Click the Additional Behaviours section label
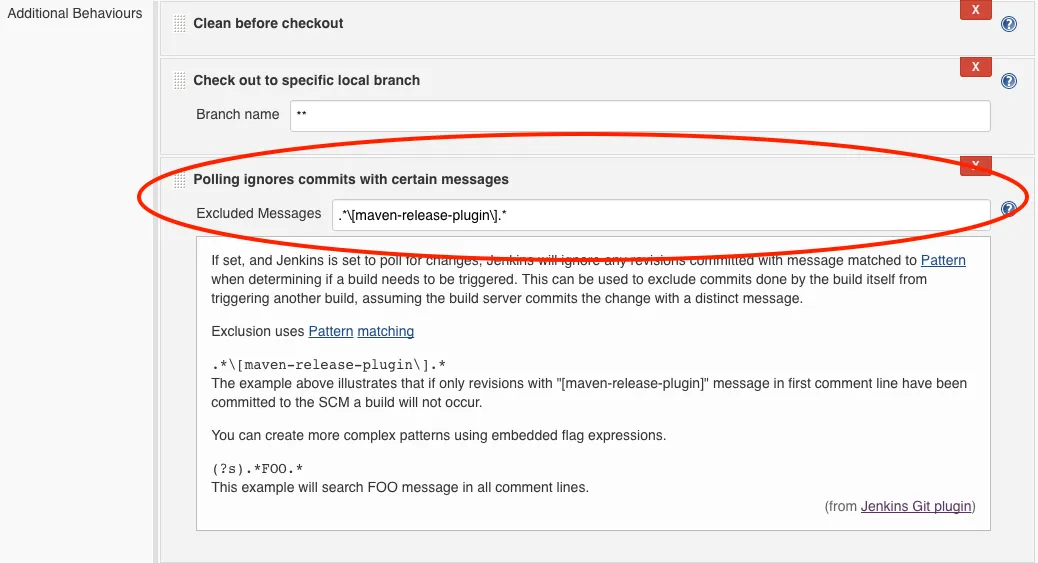The height and width of the screenshot is (563, 1038). point(75,14)
